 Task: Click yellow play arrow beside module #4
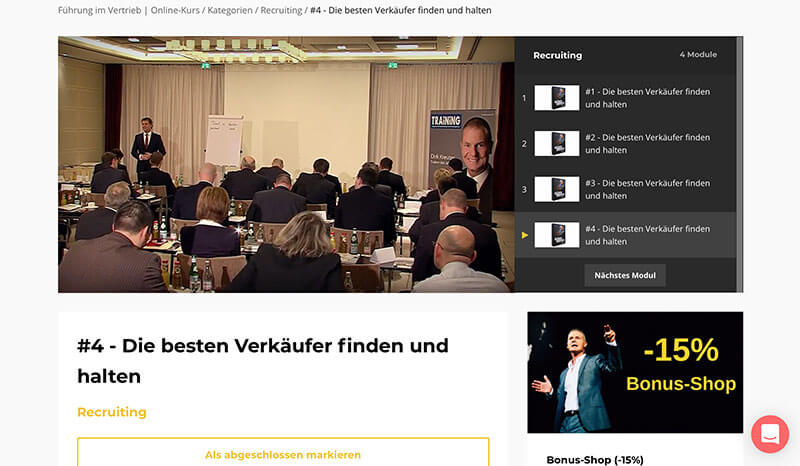524,235
